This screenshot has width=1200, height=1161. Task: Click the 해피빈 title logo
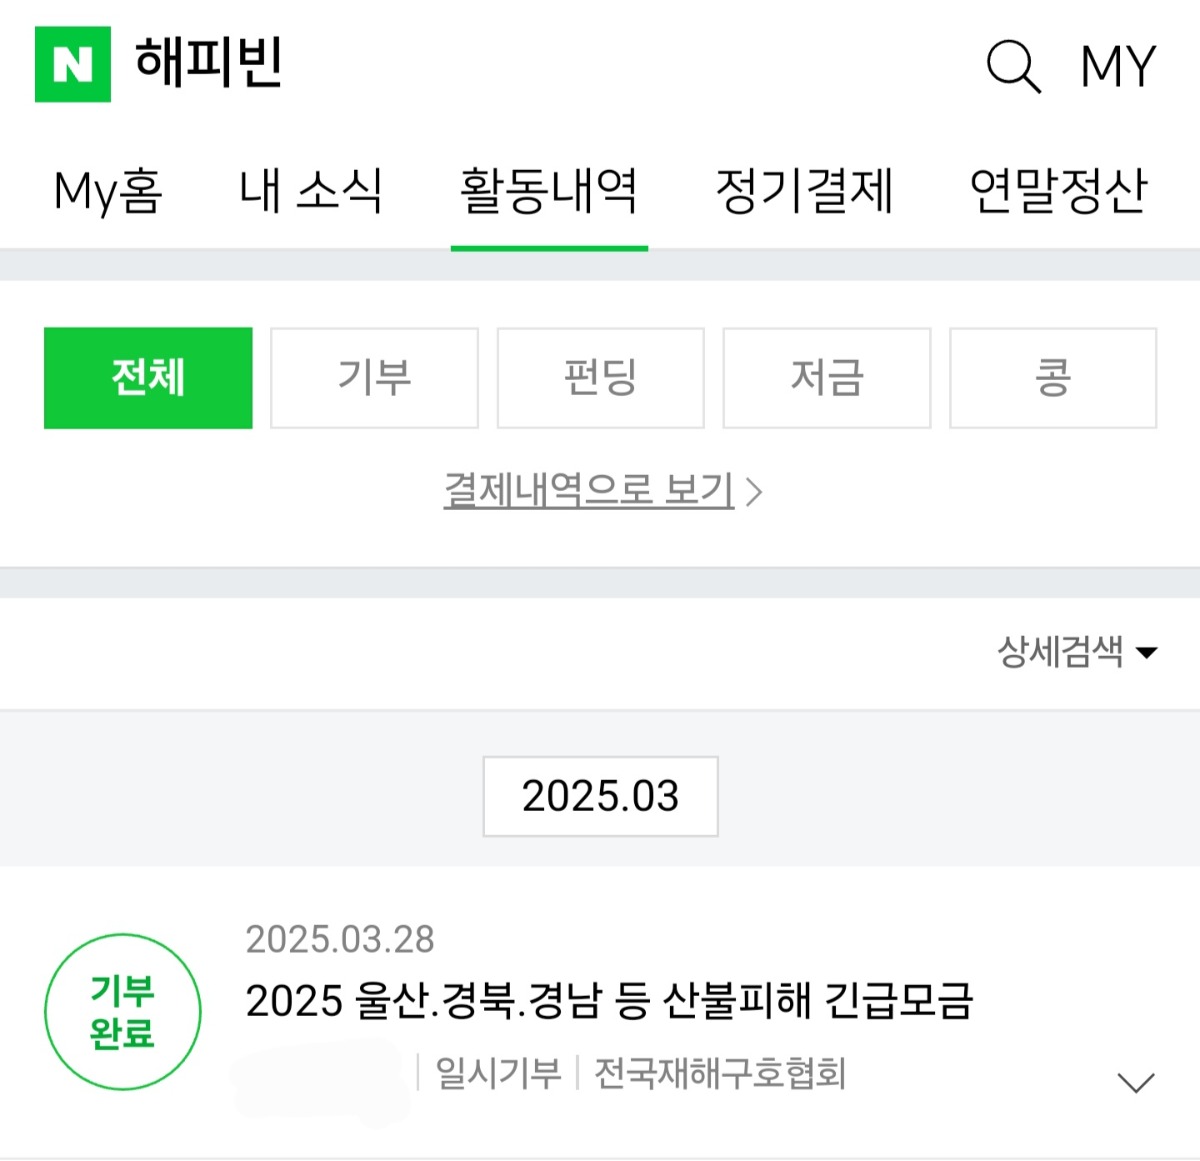coord(210,63)
